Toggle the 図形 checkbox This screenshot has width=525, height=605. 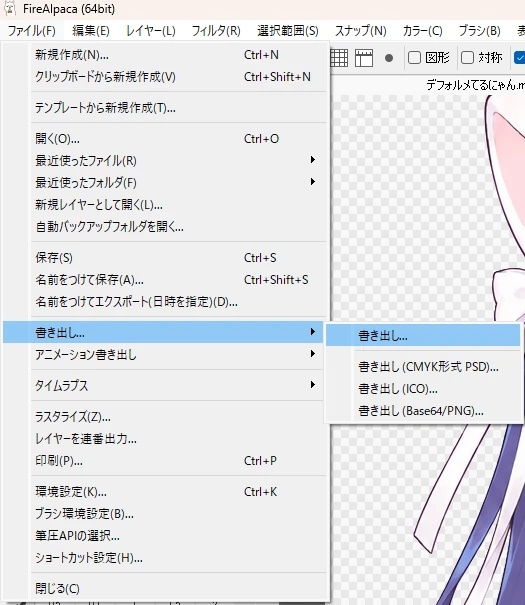pyautogui.click(x=414, y=58)
